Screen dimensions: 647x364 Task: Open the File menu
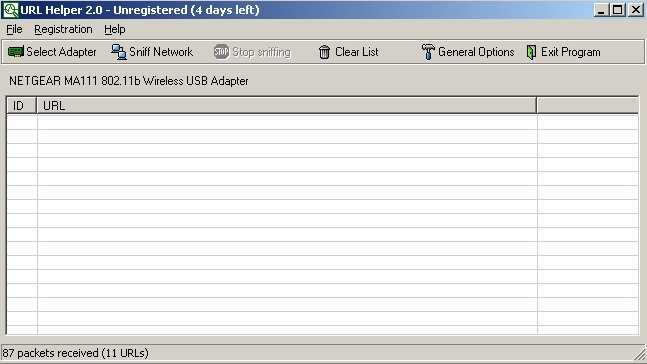(x=14, y=29)
